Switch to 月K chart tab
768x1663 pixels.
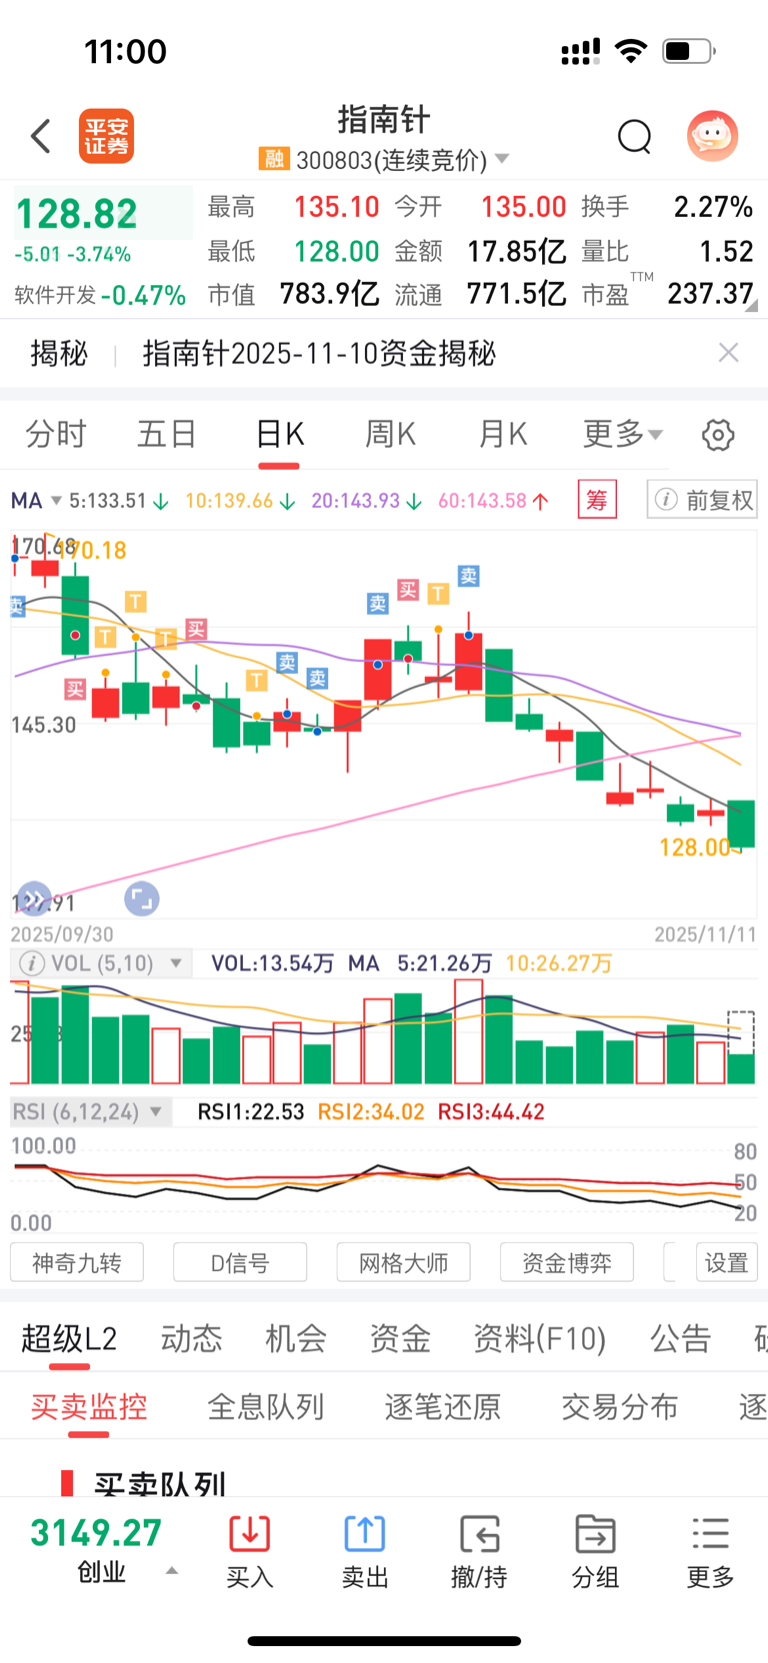502,434
